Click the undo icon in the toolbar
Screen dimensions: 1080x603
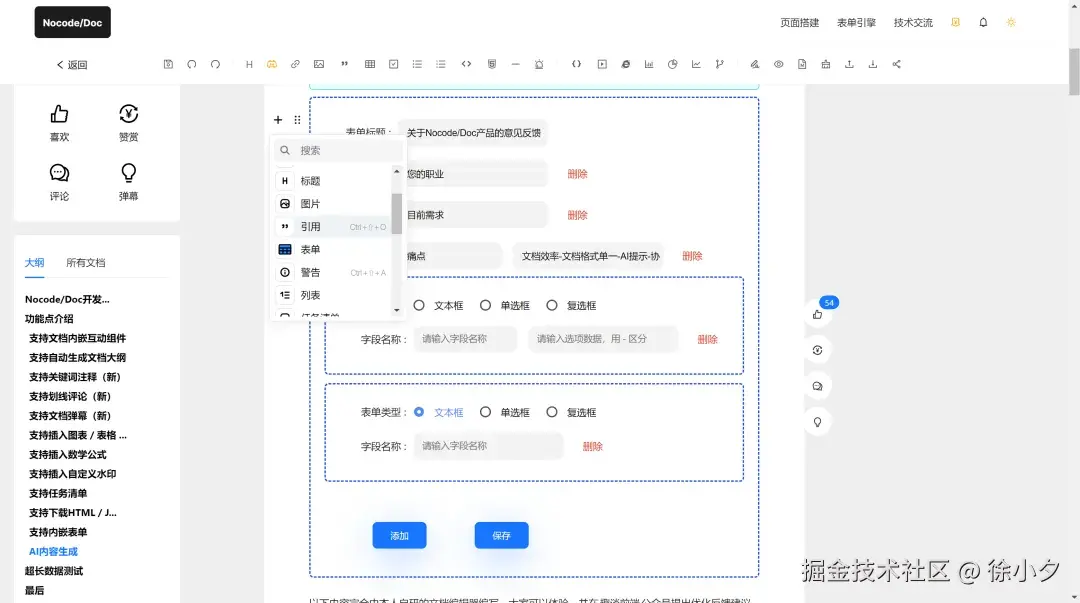point(192,63)
